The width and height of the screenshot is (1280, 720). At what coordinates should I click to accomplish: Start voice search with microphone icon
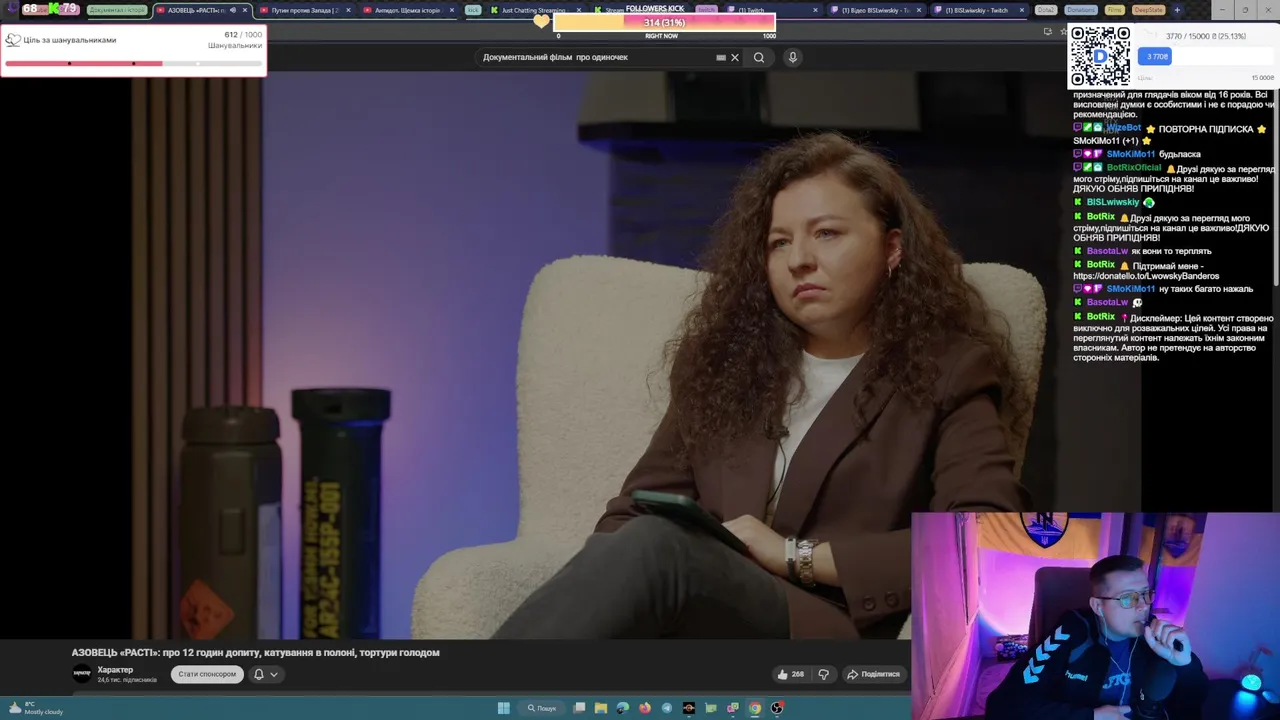tap(792, 57)
